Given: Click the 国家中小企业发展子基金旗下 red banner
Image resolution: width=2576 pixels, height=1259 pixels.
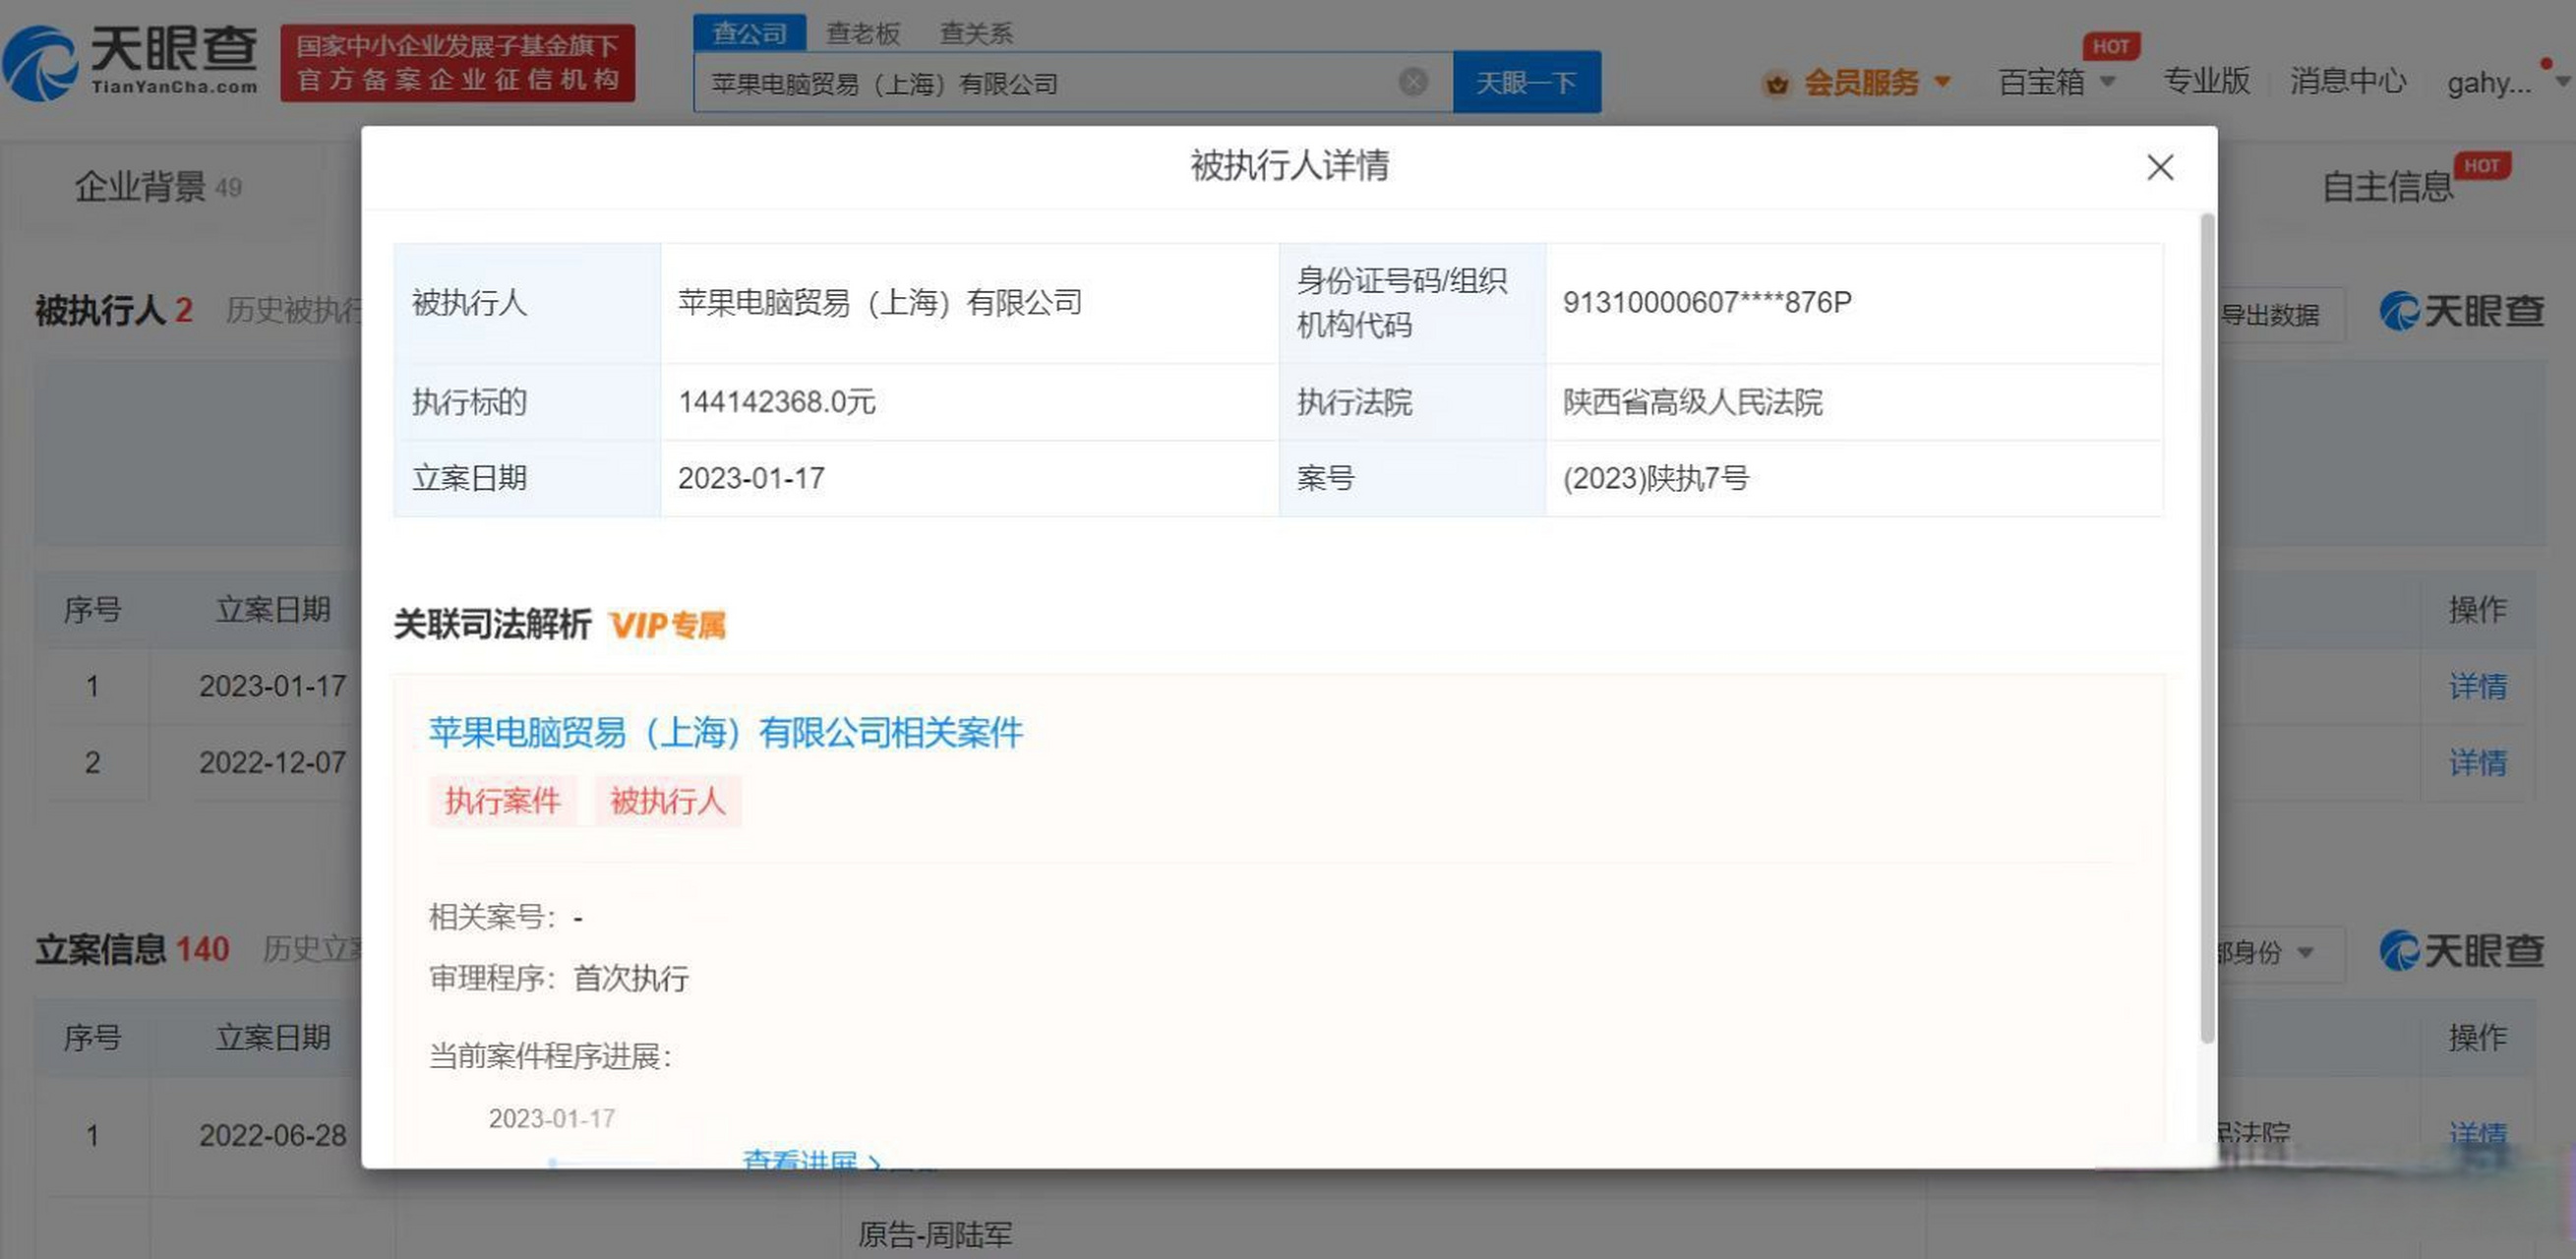Looking at the screenshot, I should tap(457, 63).
